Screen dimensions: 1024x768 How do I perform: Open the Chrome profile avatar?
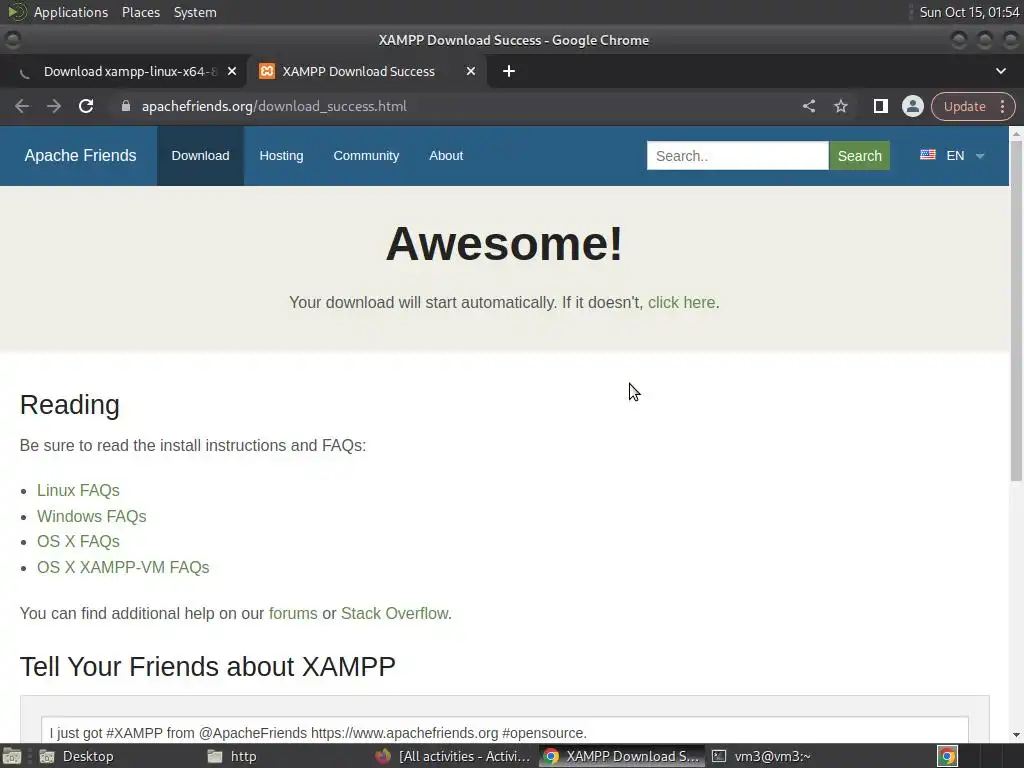tap(912, 106)
